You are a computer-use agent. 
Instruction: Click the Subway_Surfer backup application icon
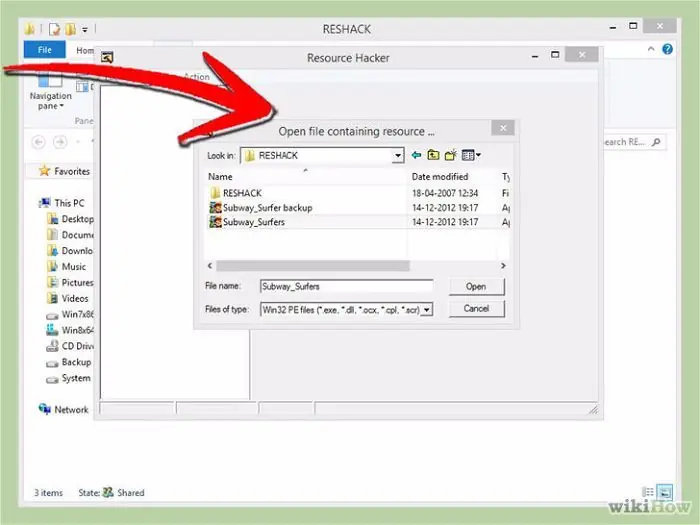click(216, 208)
